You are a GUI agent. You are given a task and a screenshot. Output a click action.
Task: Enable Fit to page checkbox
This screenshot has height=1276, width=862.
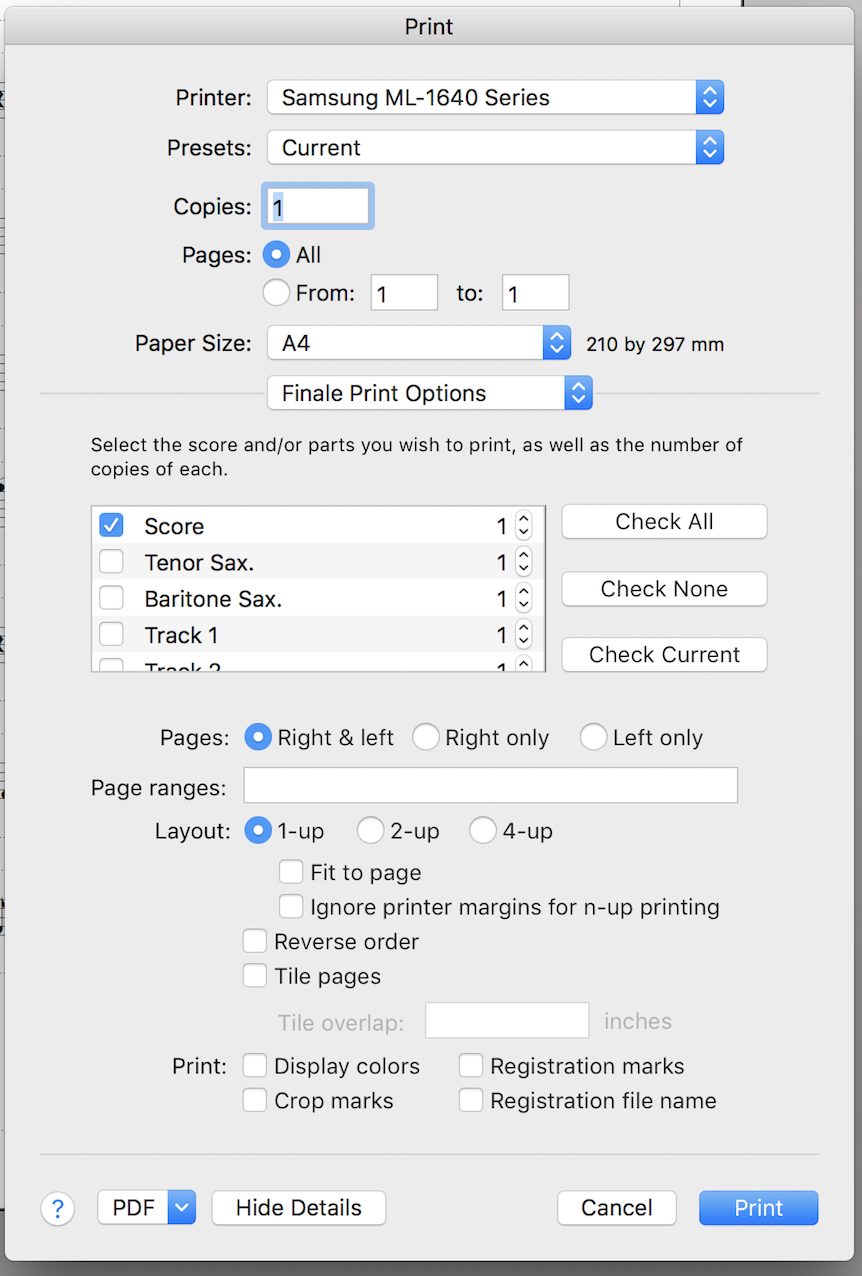pyautogui.click(x=291, y=872)
